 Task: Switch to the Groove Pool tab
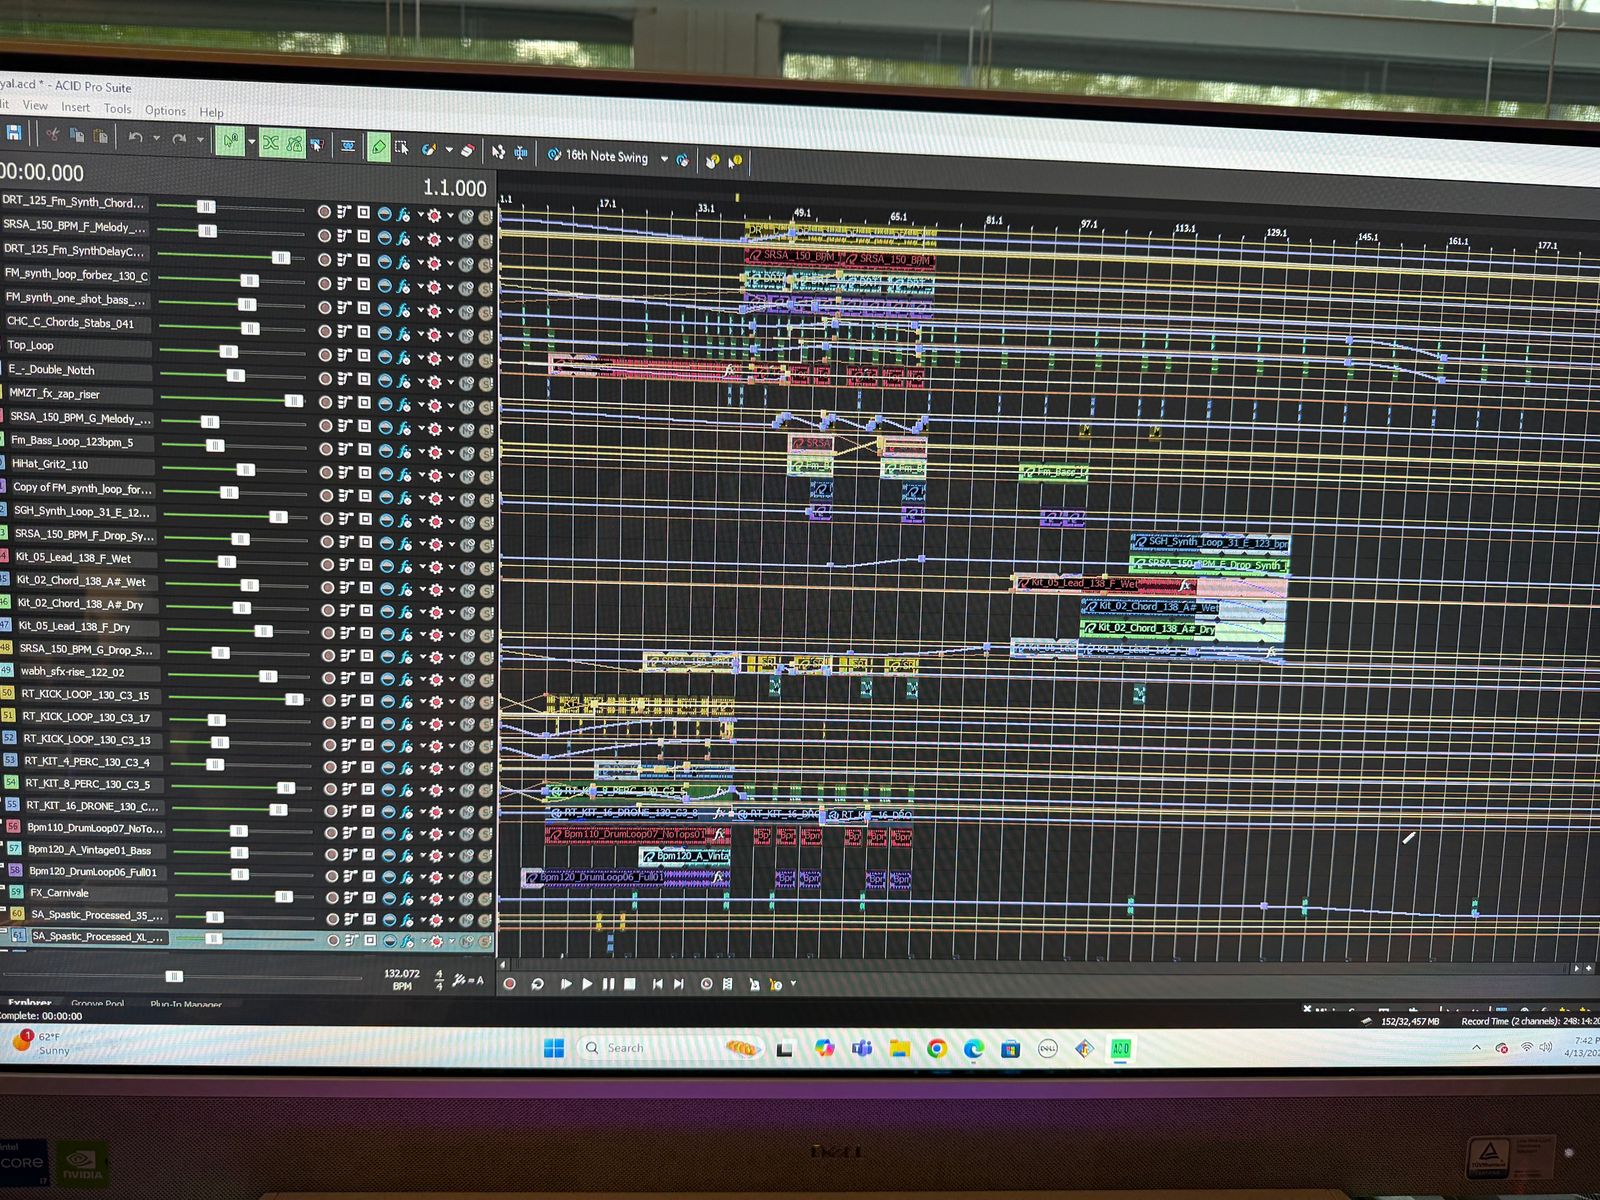pos(97,1003)
